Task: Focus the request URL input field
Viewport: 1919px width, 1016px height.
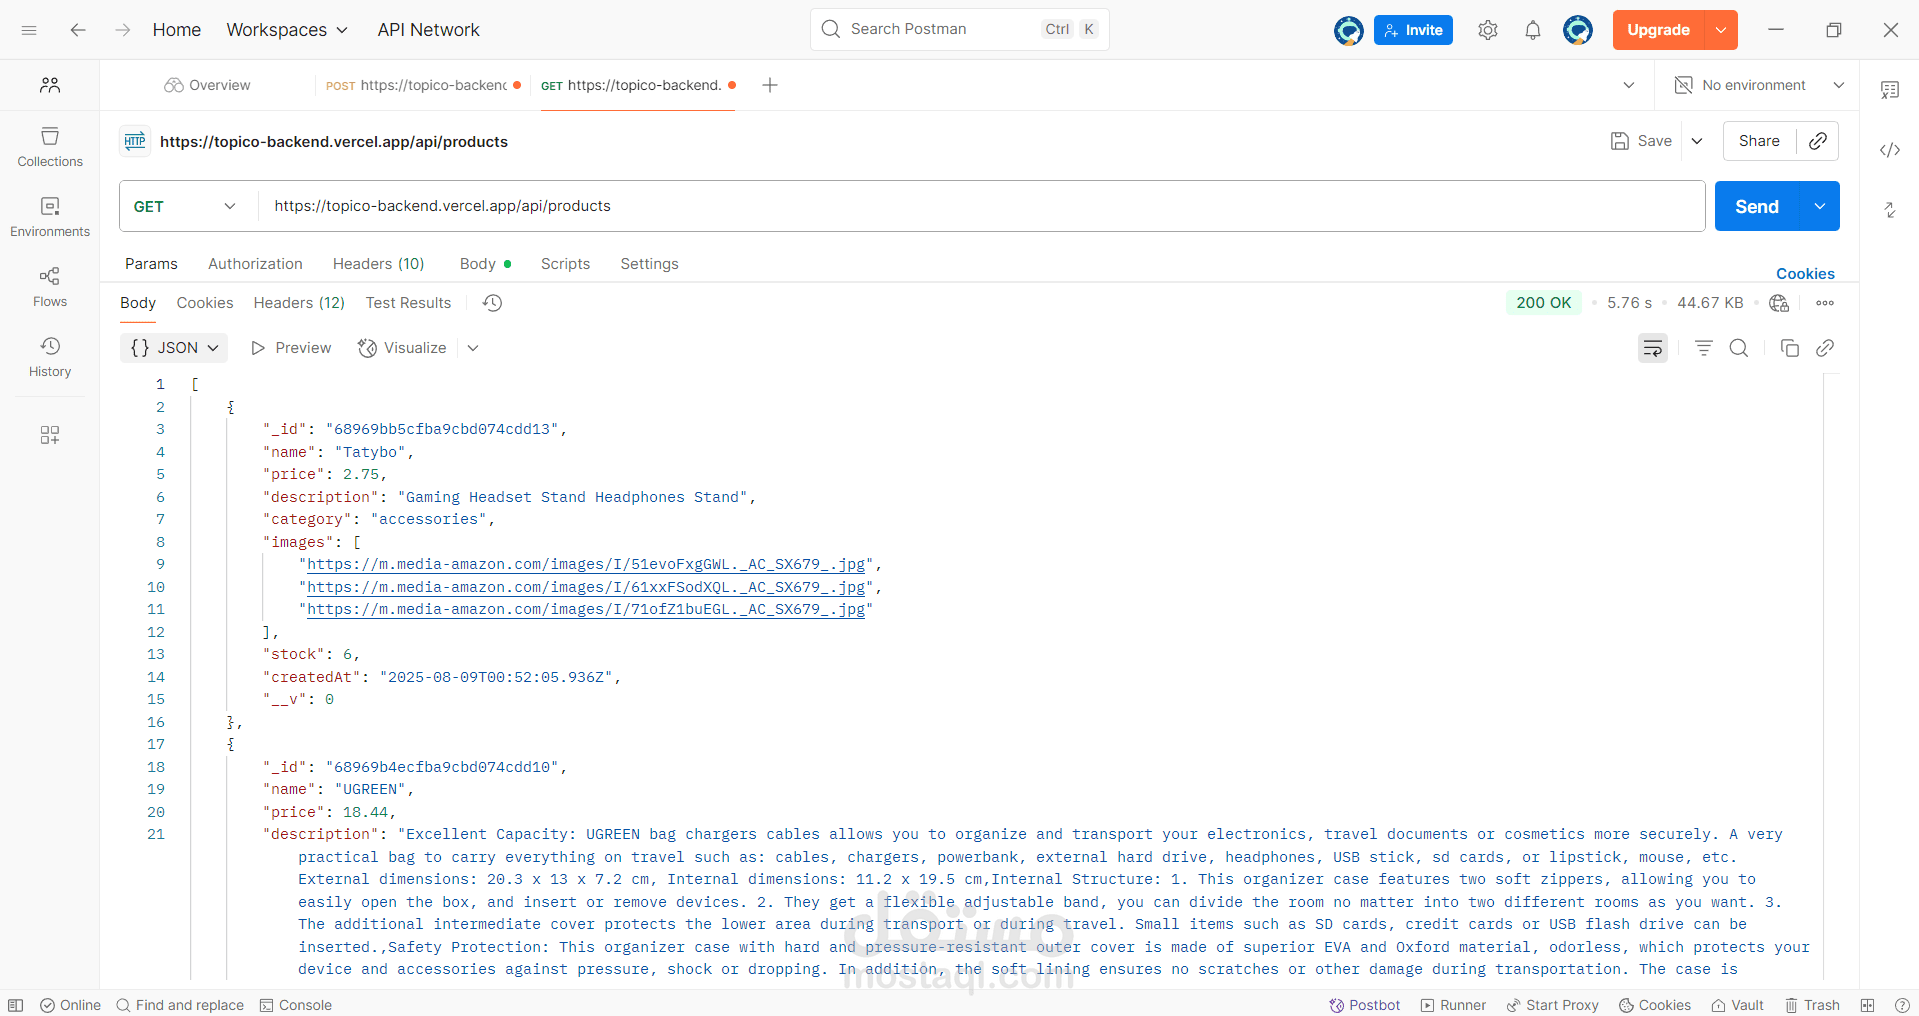Action: point(981,206)
